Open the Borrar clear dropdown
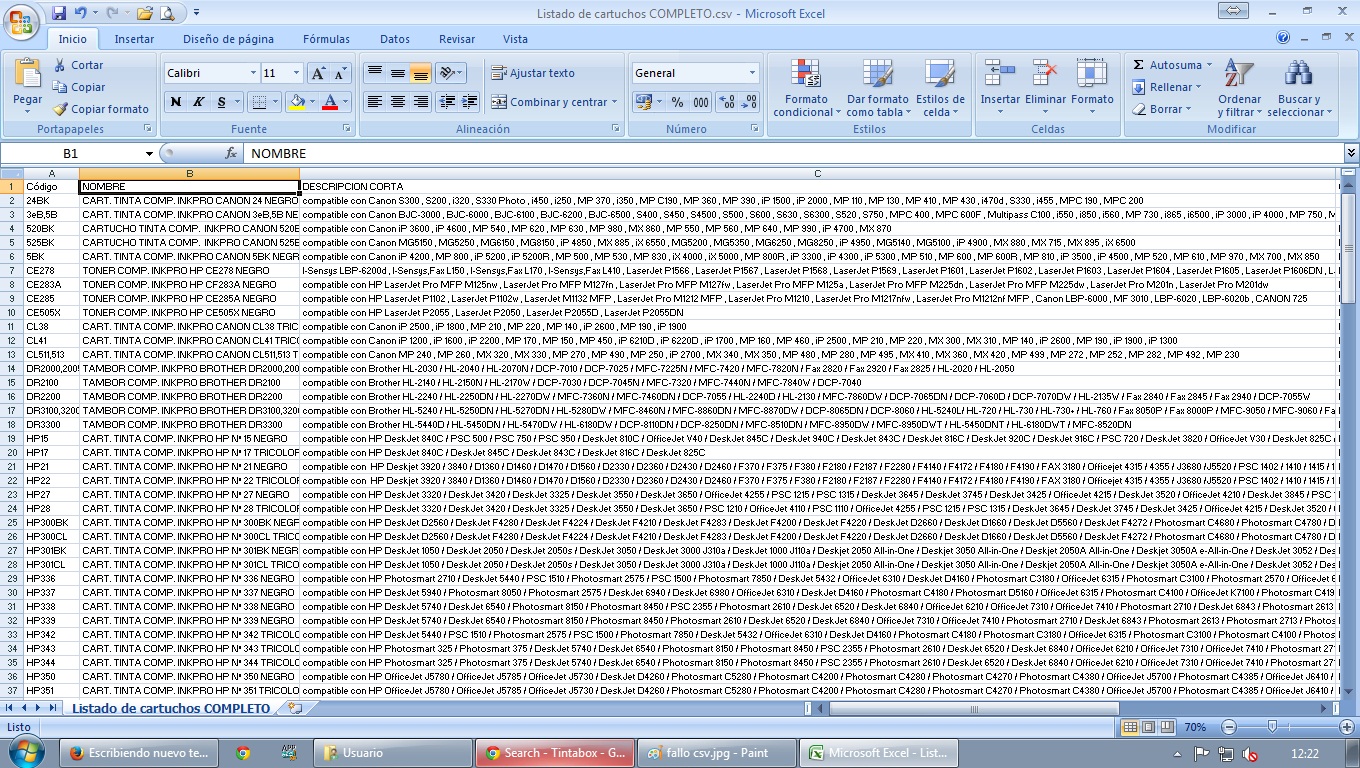Viewport: 1360px width, 768px height. pos(1189,109)
